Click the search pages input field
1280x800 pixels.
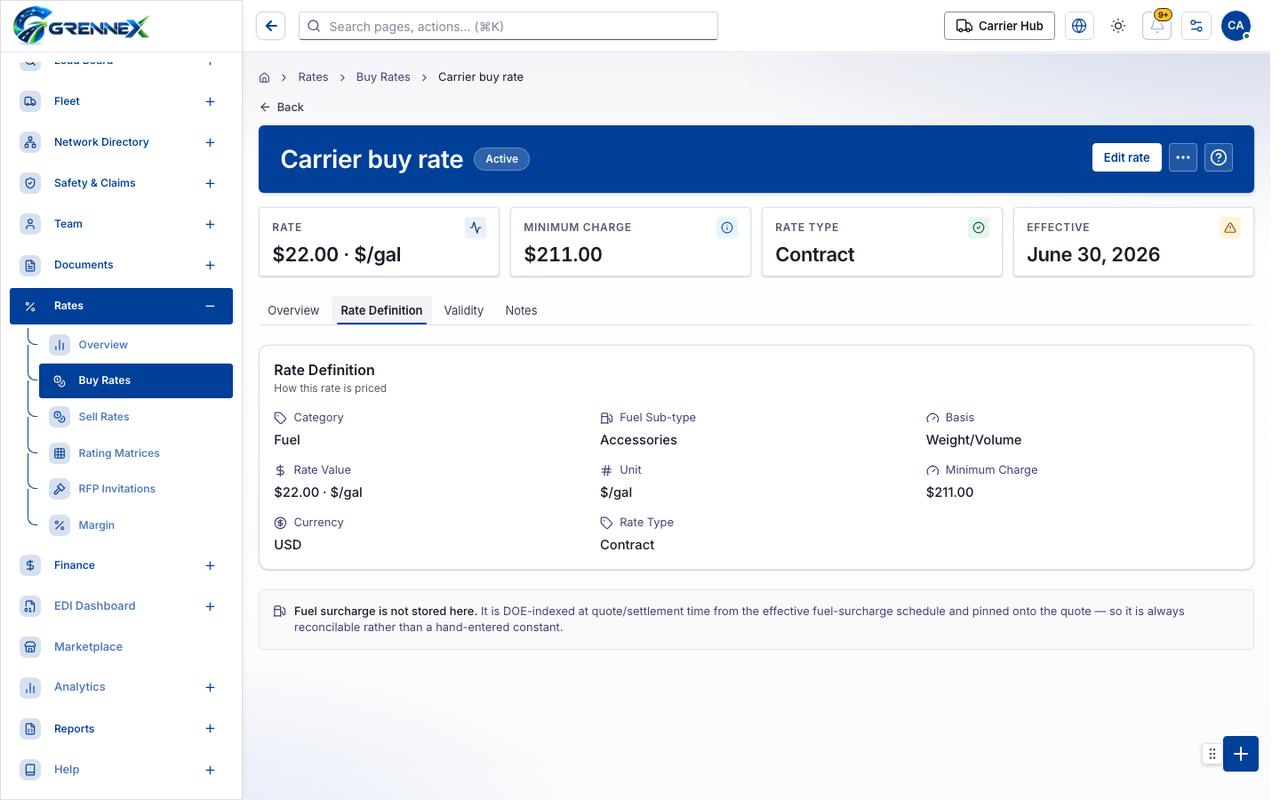click(508, 26)
